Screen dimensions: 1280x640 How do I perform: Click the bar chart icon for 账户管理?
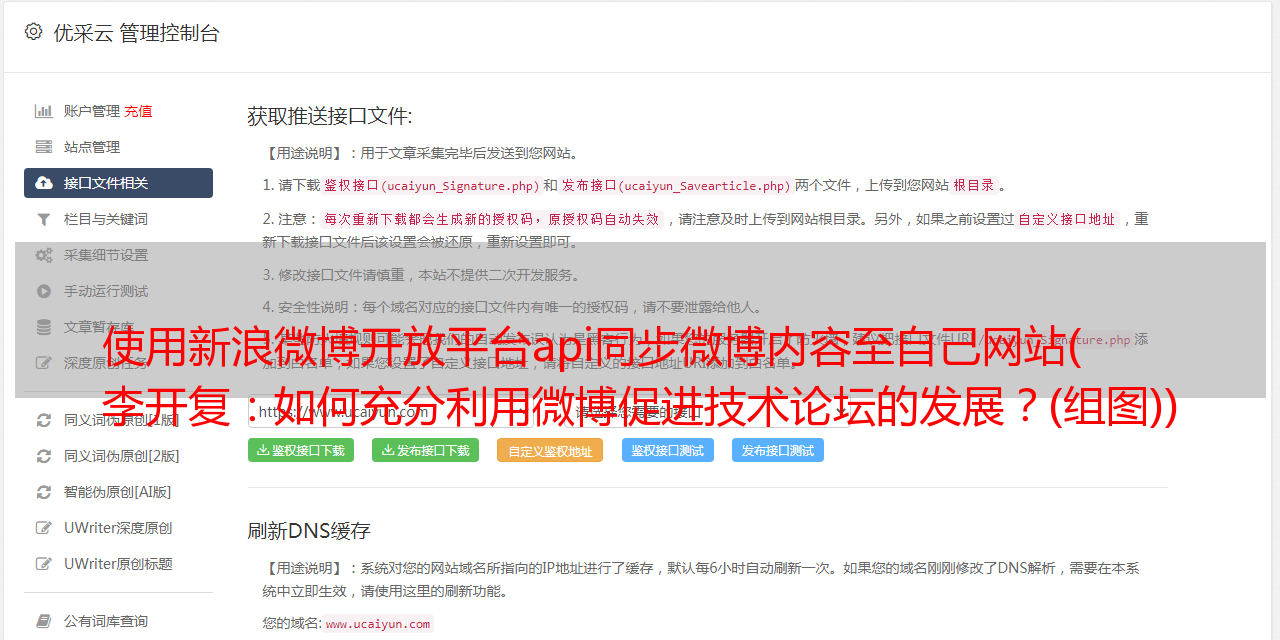click(x=43, y=111)
